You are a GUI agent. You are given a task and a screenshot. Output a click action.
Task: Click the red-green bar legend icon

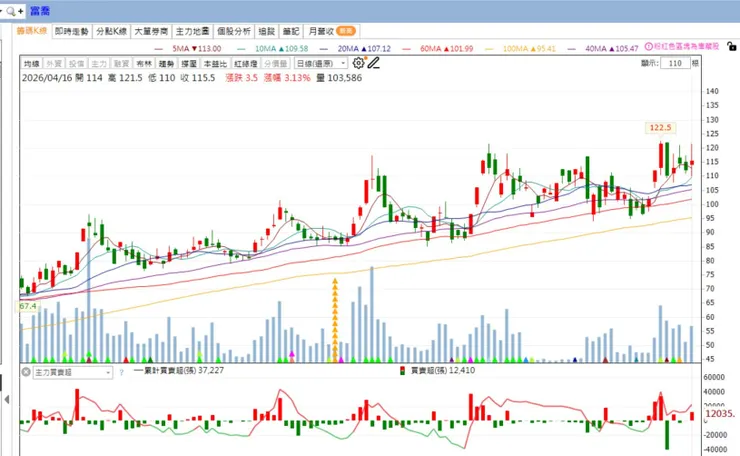point(403,371)
